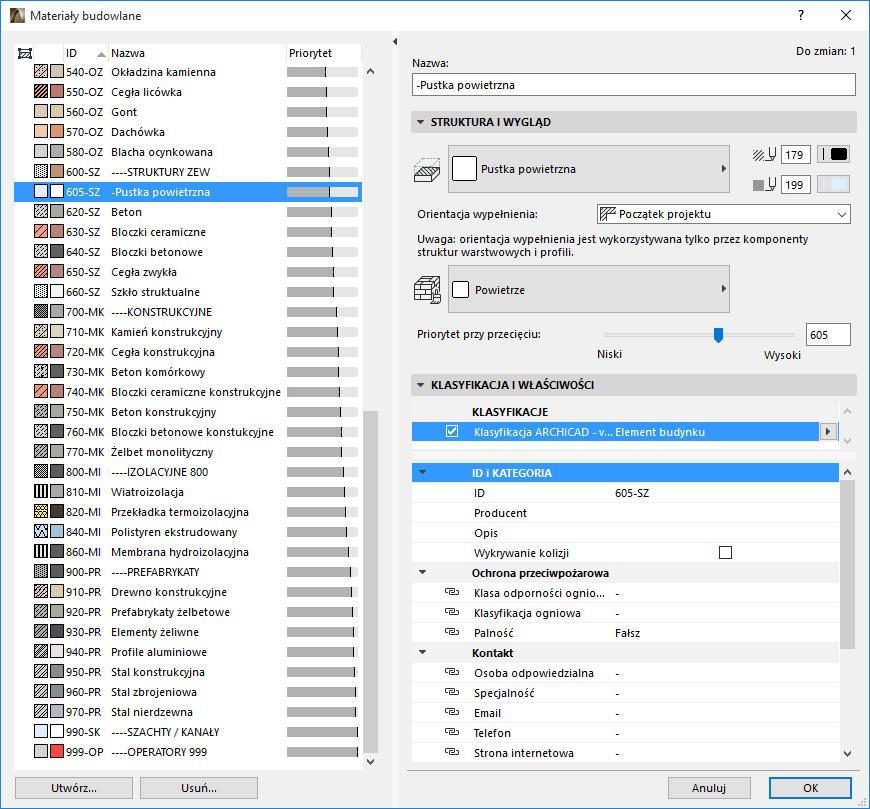
Task: Open classification arrow for Element budynku
Action: click(828, 431)
